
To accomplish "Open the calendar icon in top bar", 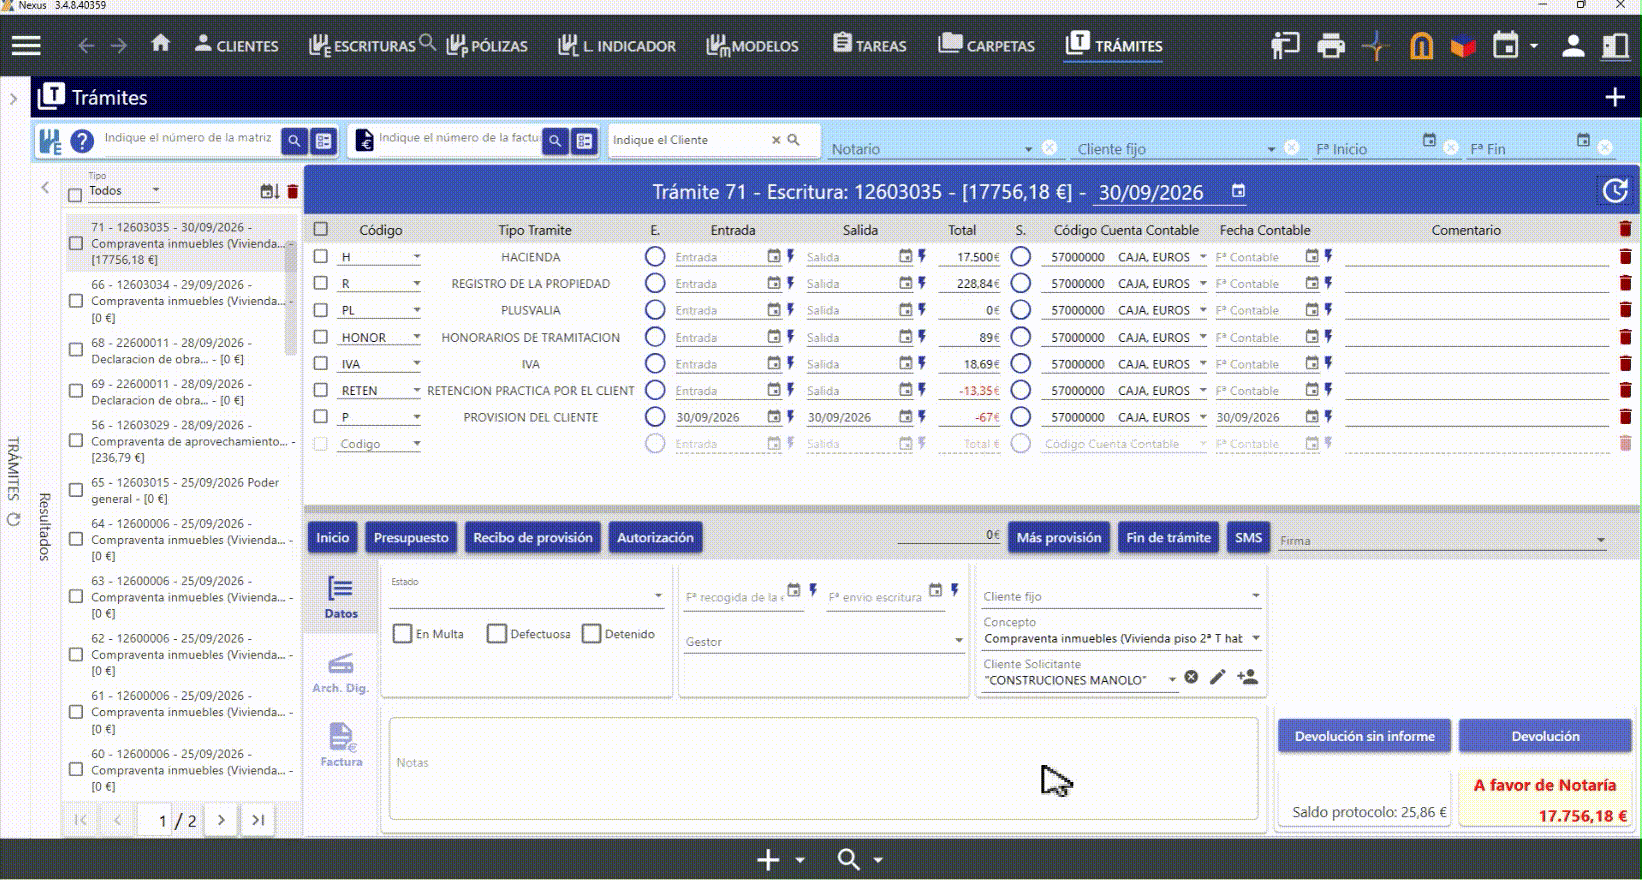I will (x=1505, y=45).
